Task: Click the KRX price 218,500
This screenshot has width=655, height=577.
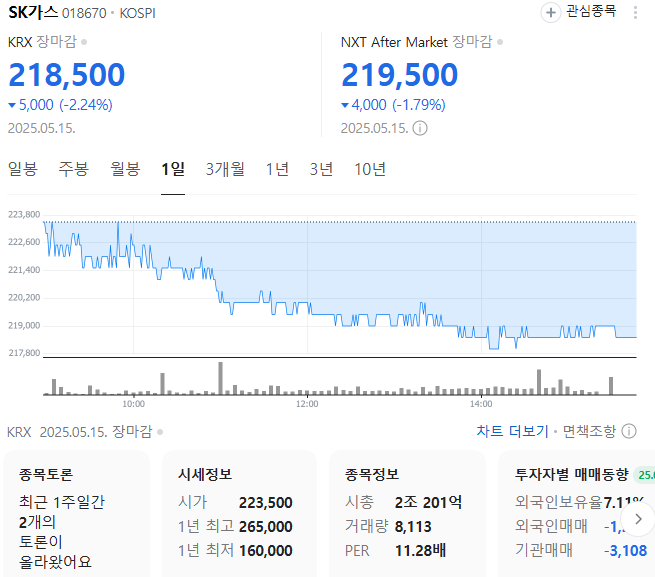Action: click(66, 75)
